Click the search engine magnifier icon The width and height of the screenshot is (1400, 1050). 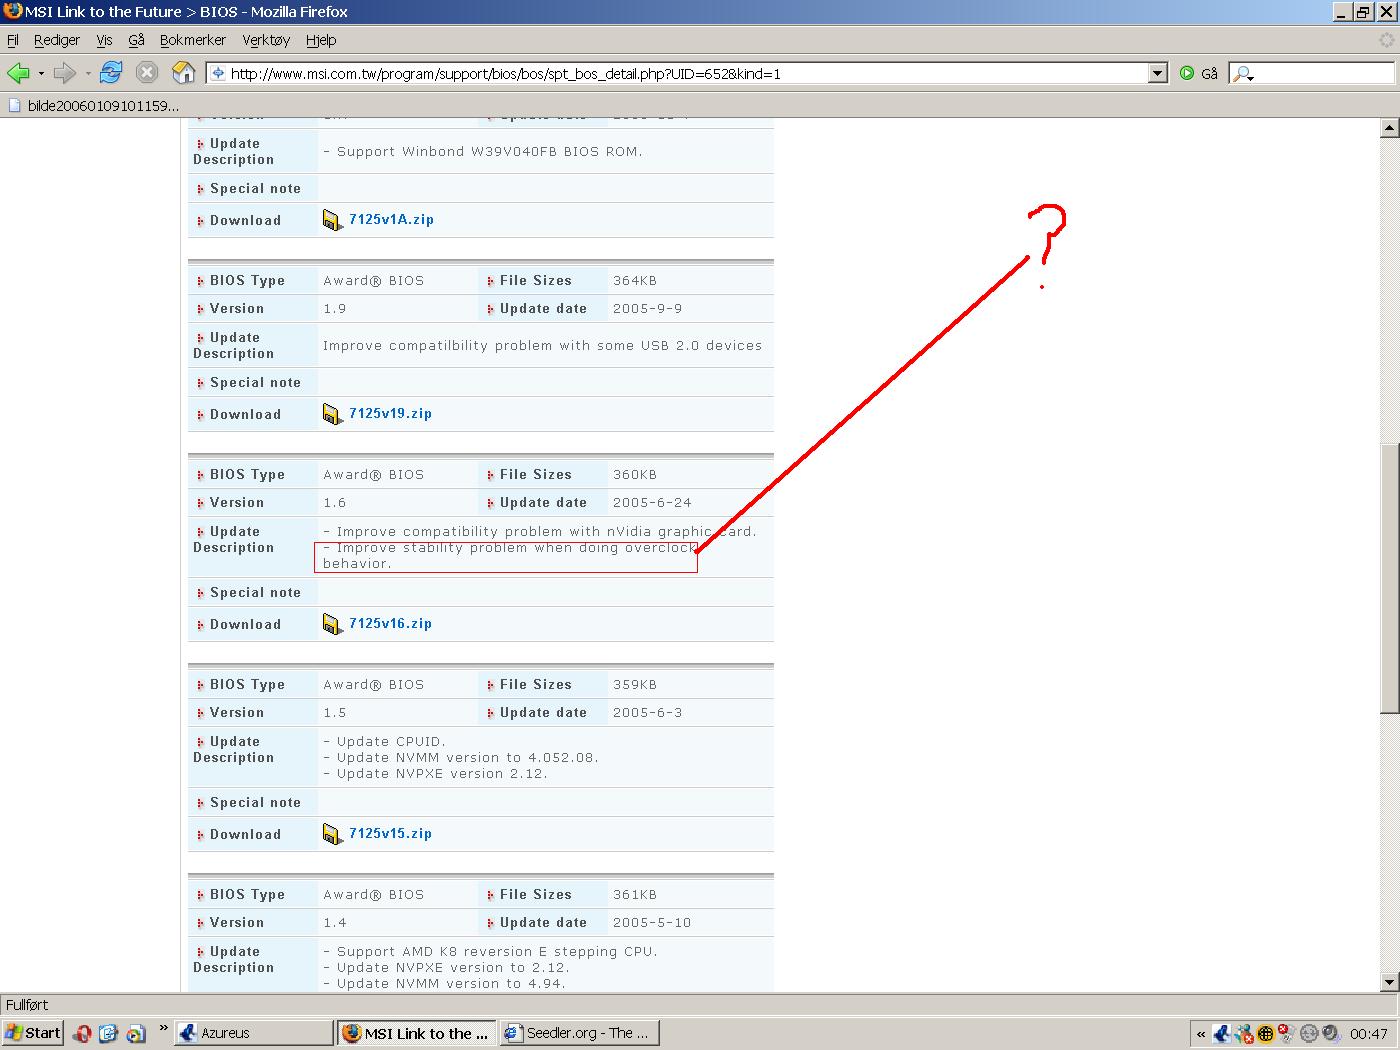[1241, 73]
